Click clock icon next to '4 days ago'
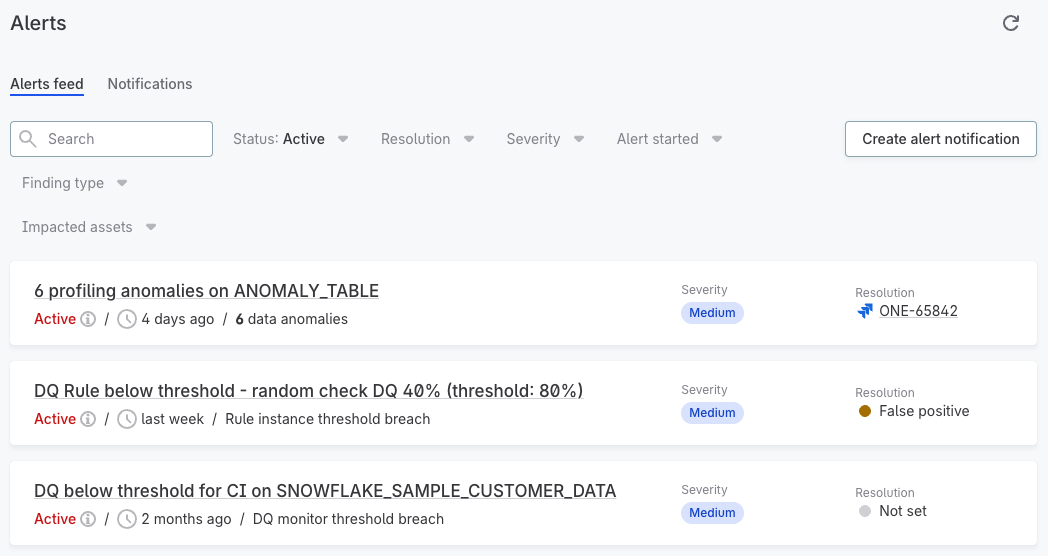Image resolution: width=1048 pixels, height=556 pixels. pyautogui.click(x=127, y=319)
